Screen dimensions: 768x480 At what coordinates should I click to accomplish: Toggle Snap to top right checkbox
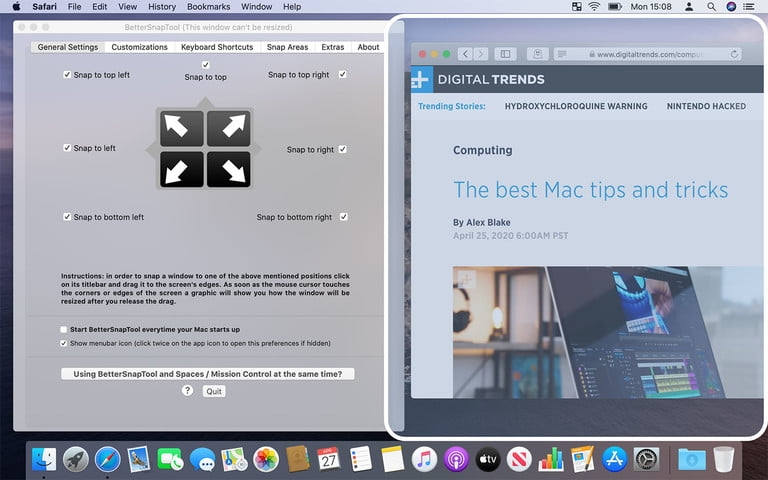[x=342, y=74]
